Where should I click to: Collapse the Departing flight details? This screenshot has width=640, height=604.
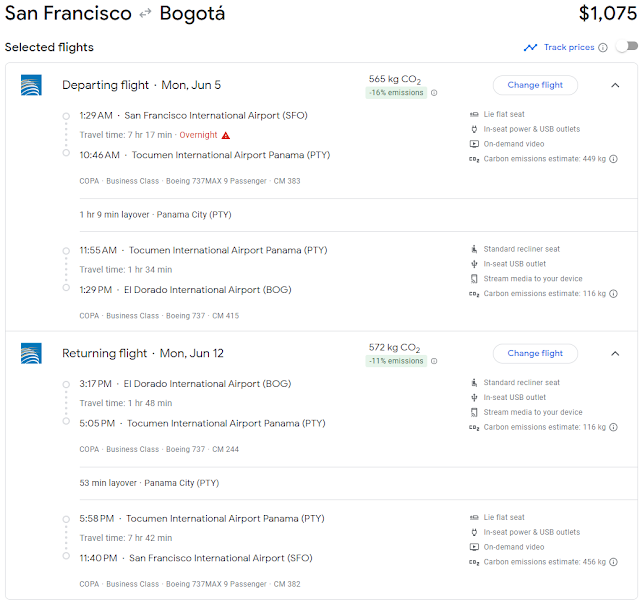[615, 86]
